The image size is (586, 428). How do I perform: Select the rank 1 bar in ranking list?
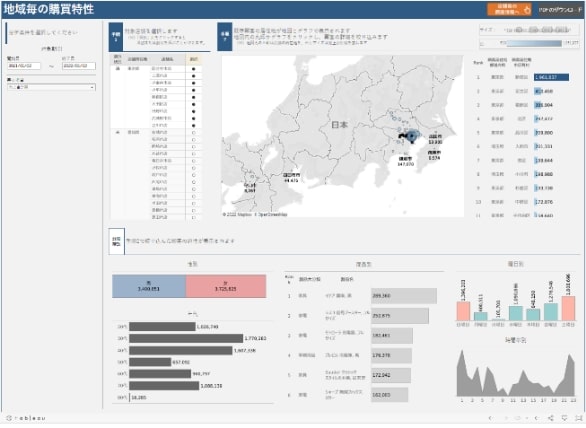click(x=551, y=77)
